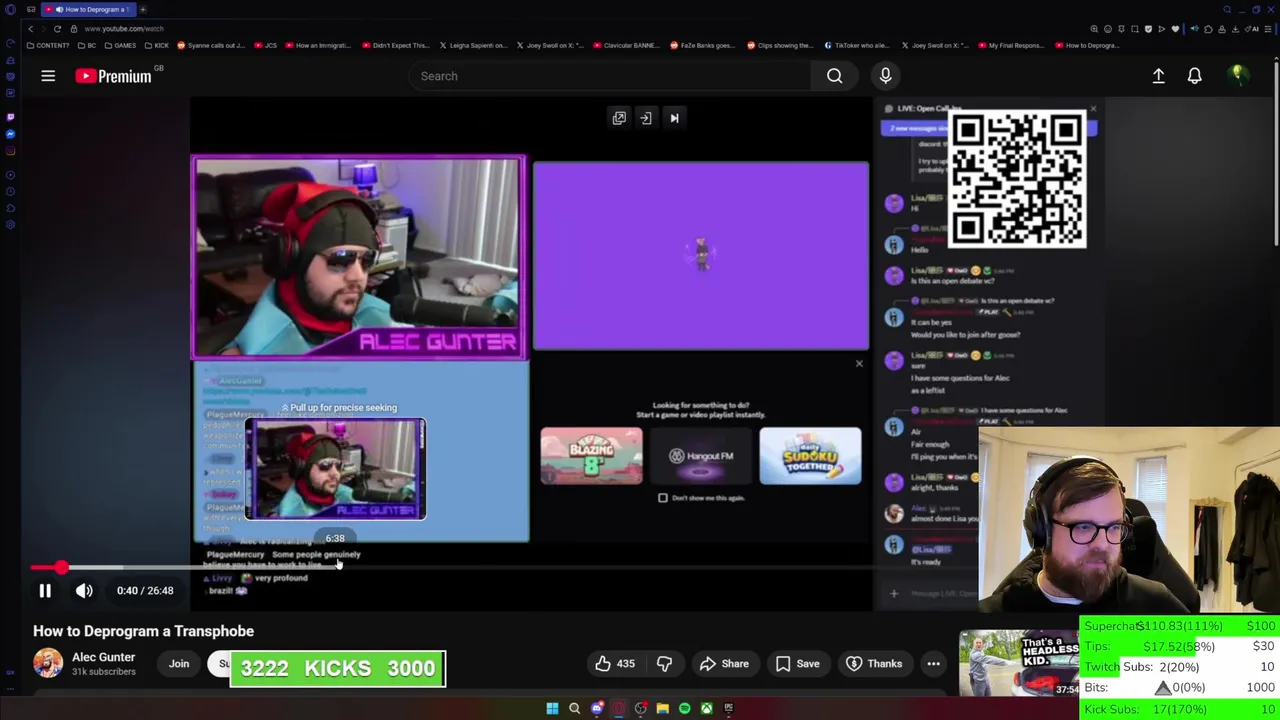This screenshot has height=720, width=1280.
Task: Open the Leigha Sapienti bookmark
Action: point(473,45)
